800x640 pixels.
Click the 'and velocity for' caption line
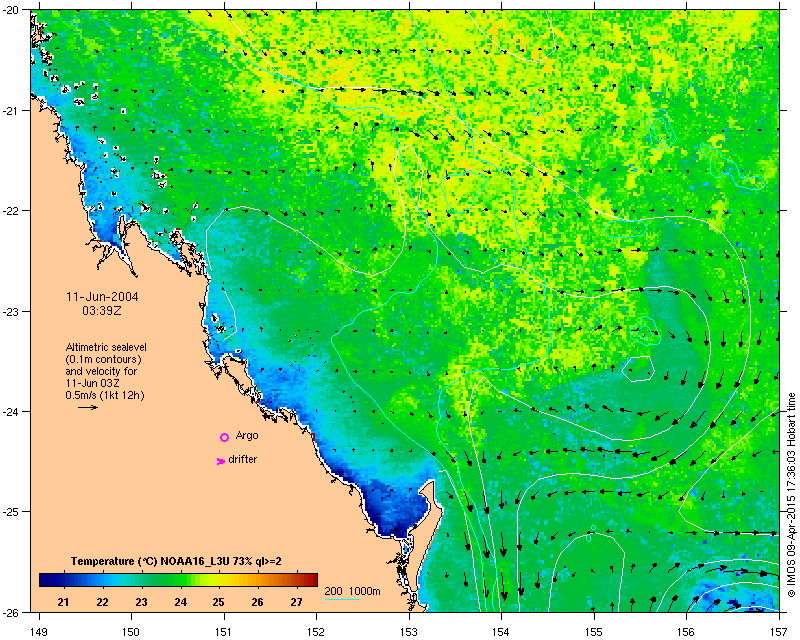pos(101,371)
